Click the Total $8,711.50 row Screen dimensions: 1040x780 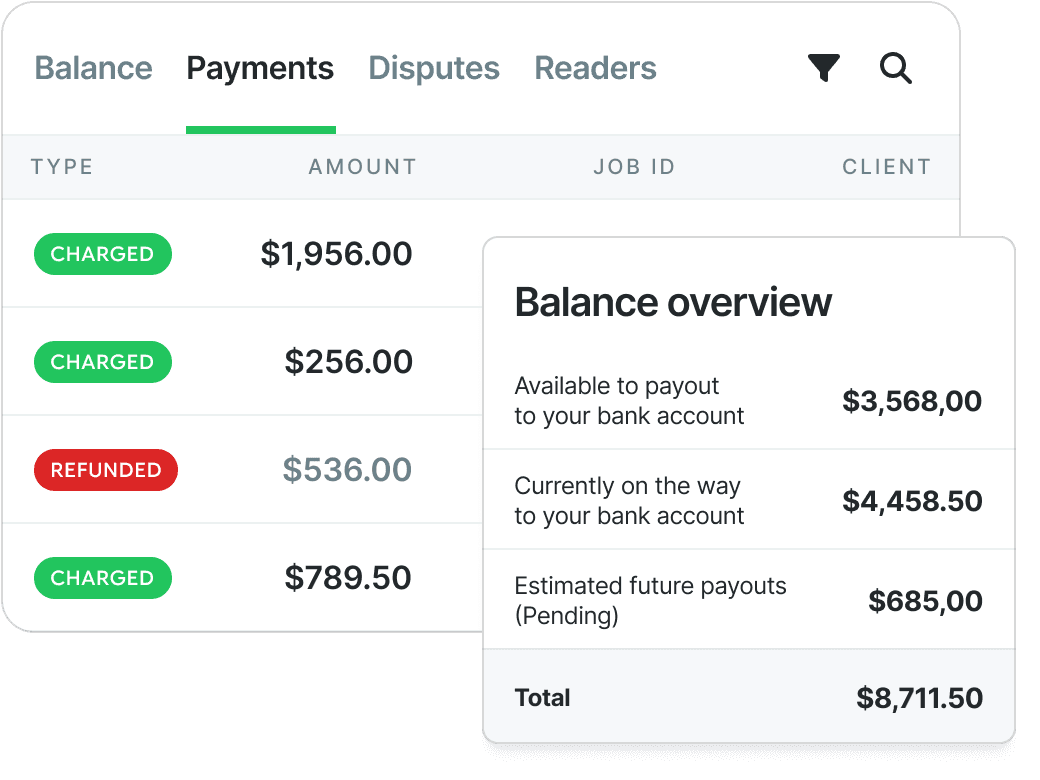[749, 697]
